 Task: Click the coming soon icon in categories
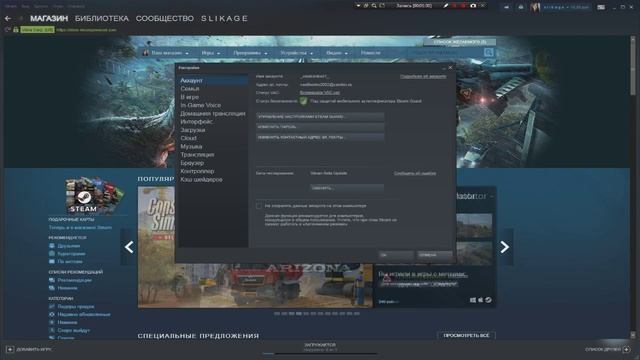point(52,330)
